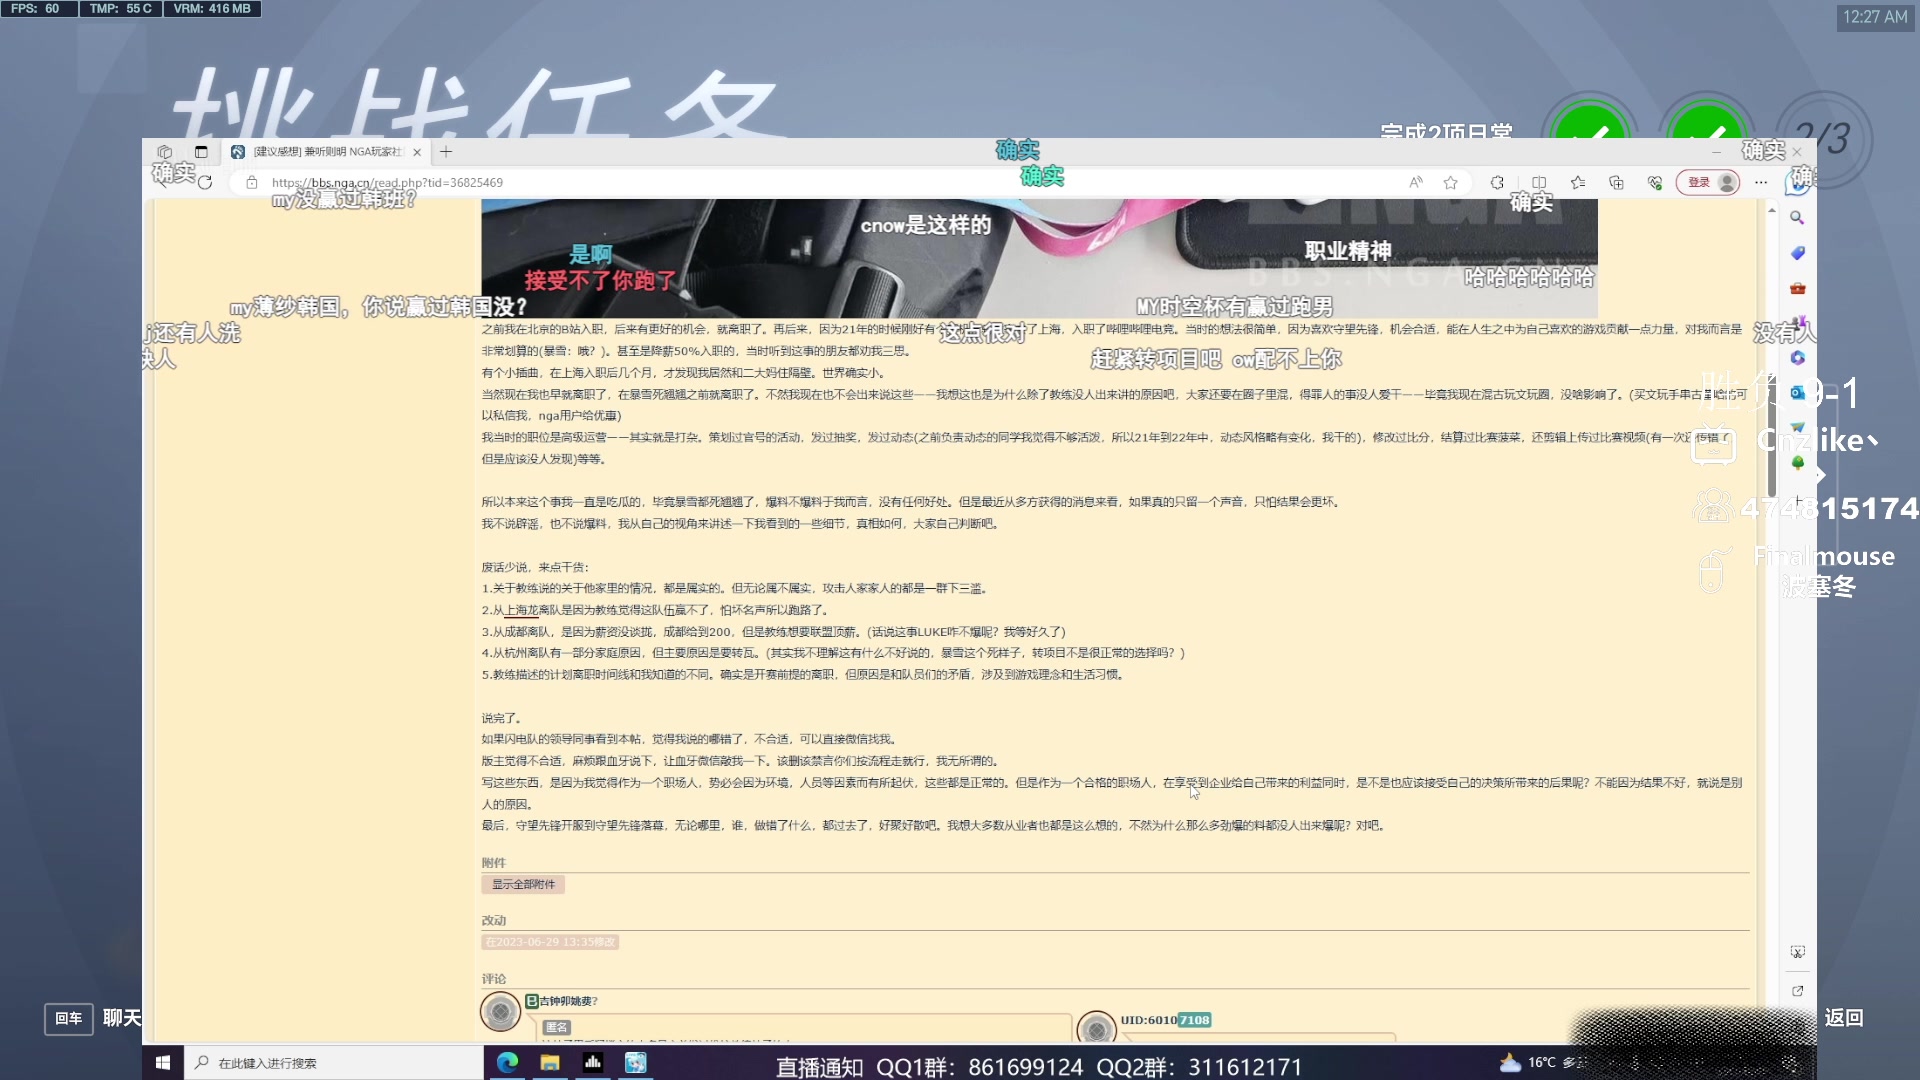This screenshot has height=1080, width=1920.
Task: Open search from the Edge sidebar
Action: click(x=1798, y=217)
